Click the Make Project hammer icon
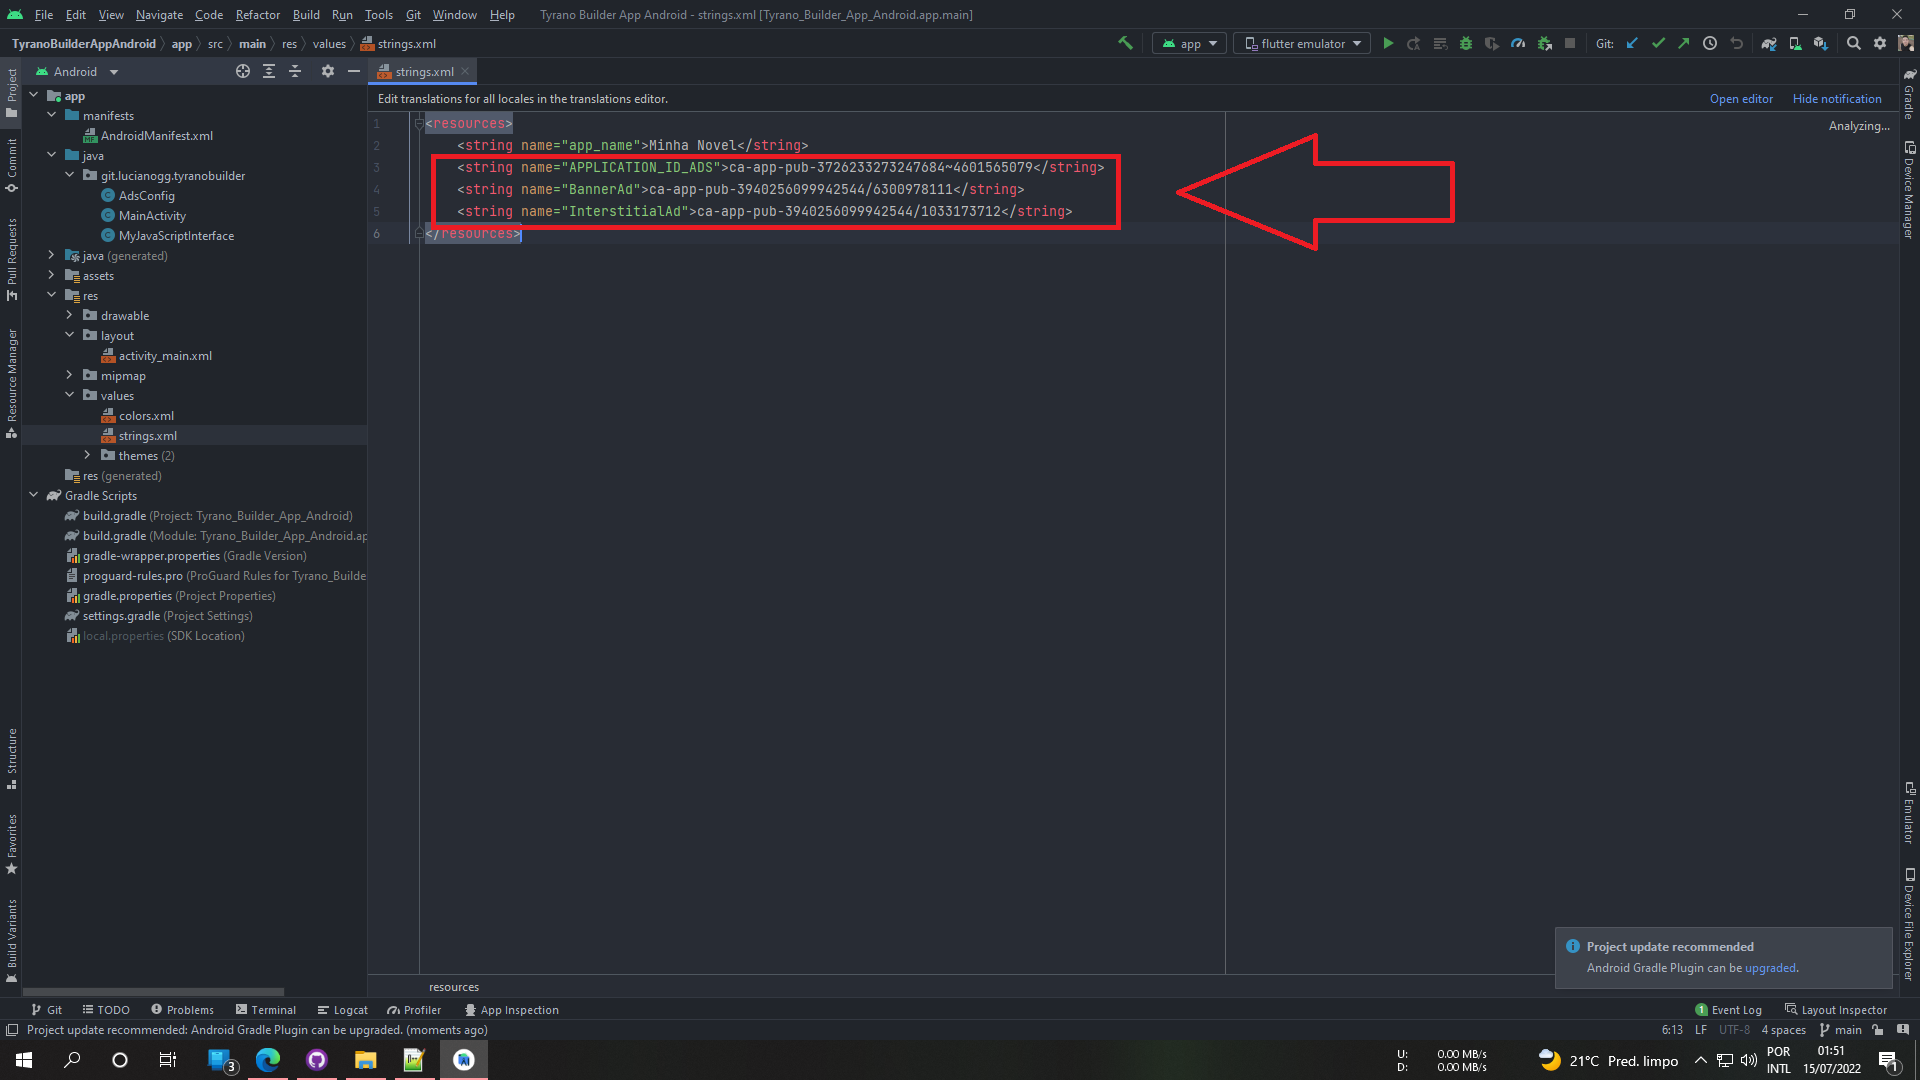 (x=1125, y=43)
